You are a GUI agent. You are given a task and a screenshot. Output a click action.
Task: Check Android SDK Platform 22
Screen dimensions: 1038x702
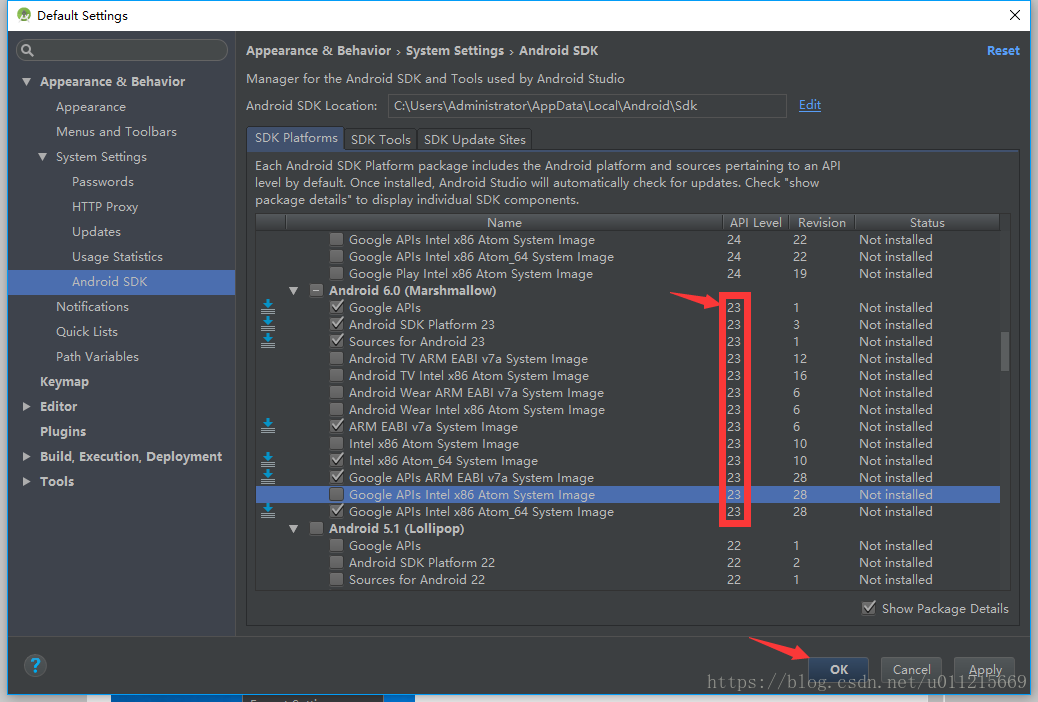tap(337, 562)
